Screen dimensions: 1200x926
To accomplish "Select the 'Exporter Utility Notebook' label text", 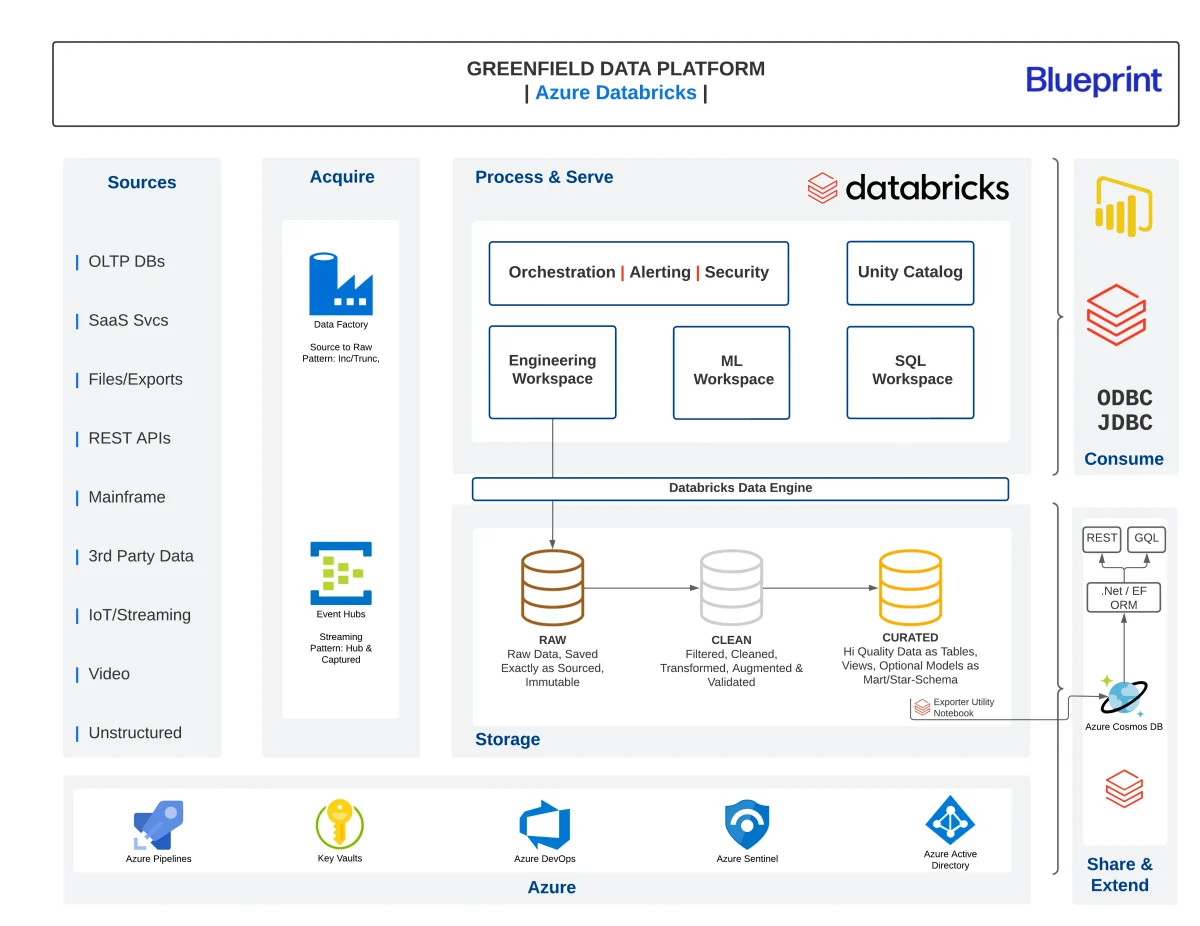I will point(964,708).
